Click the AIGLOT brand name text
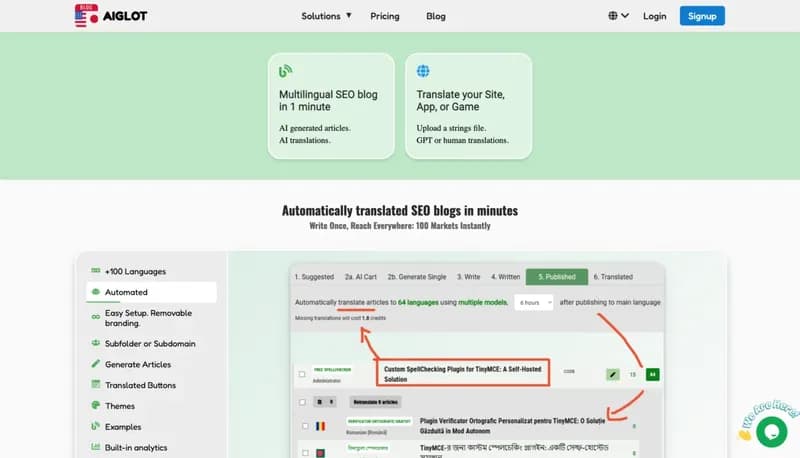The height and width of the screenshot is (458, 800). (x=125, y=16)
